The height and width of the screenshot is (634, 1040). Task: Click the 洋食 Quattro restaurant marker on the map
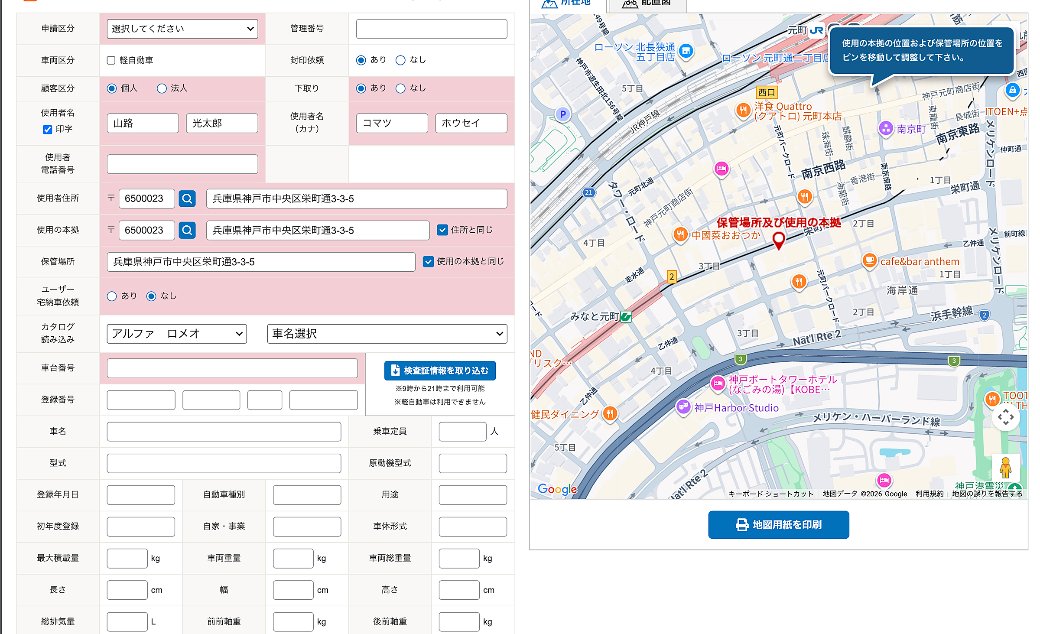coord(744,110)
